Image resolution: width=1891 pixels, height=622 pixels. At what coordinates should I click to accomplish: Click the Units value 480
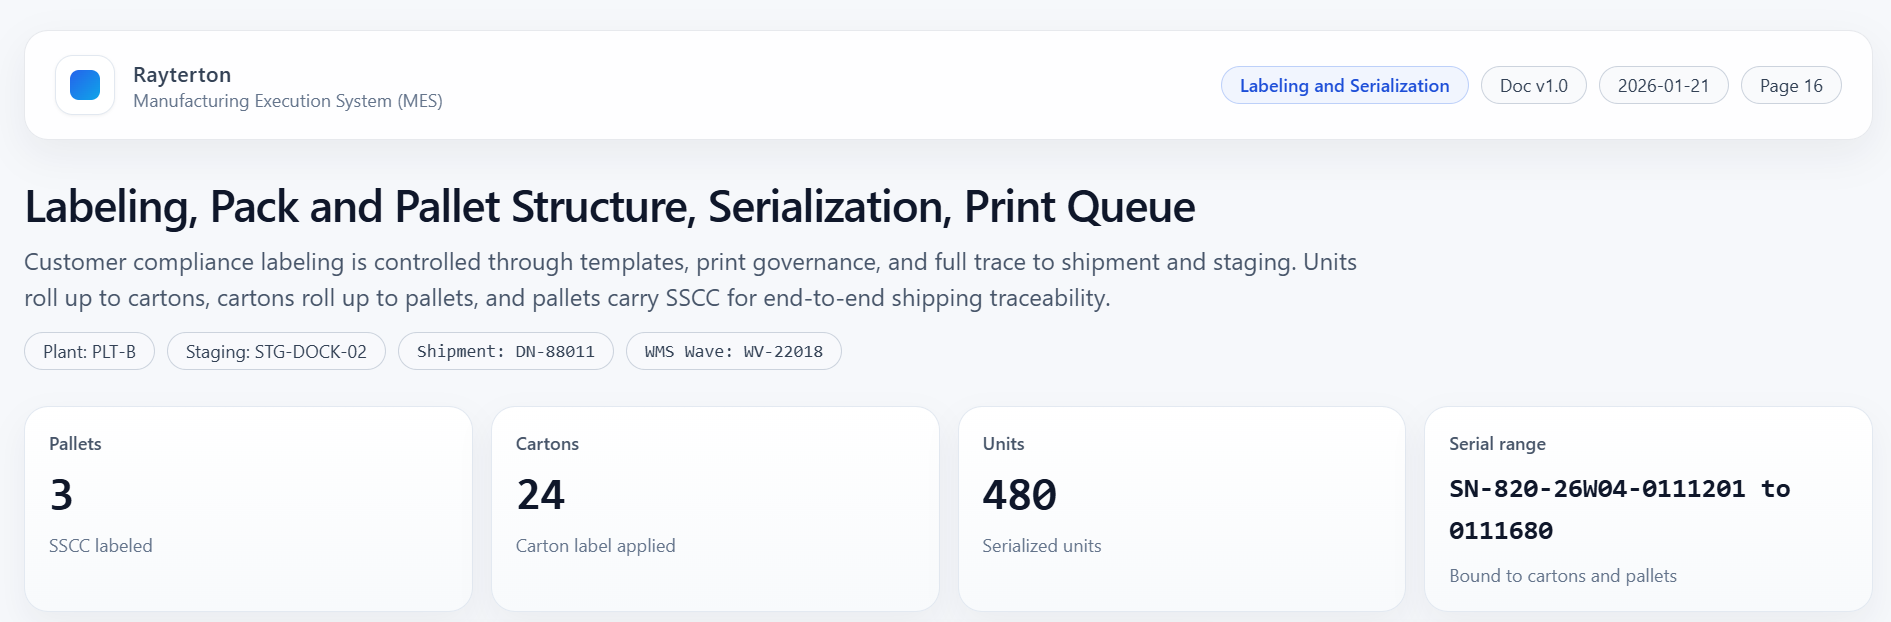point(1019,495)
